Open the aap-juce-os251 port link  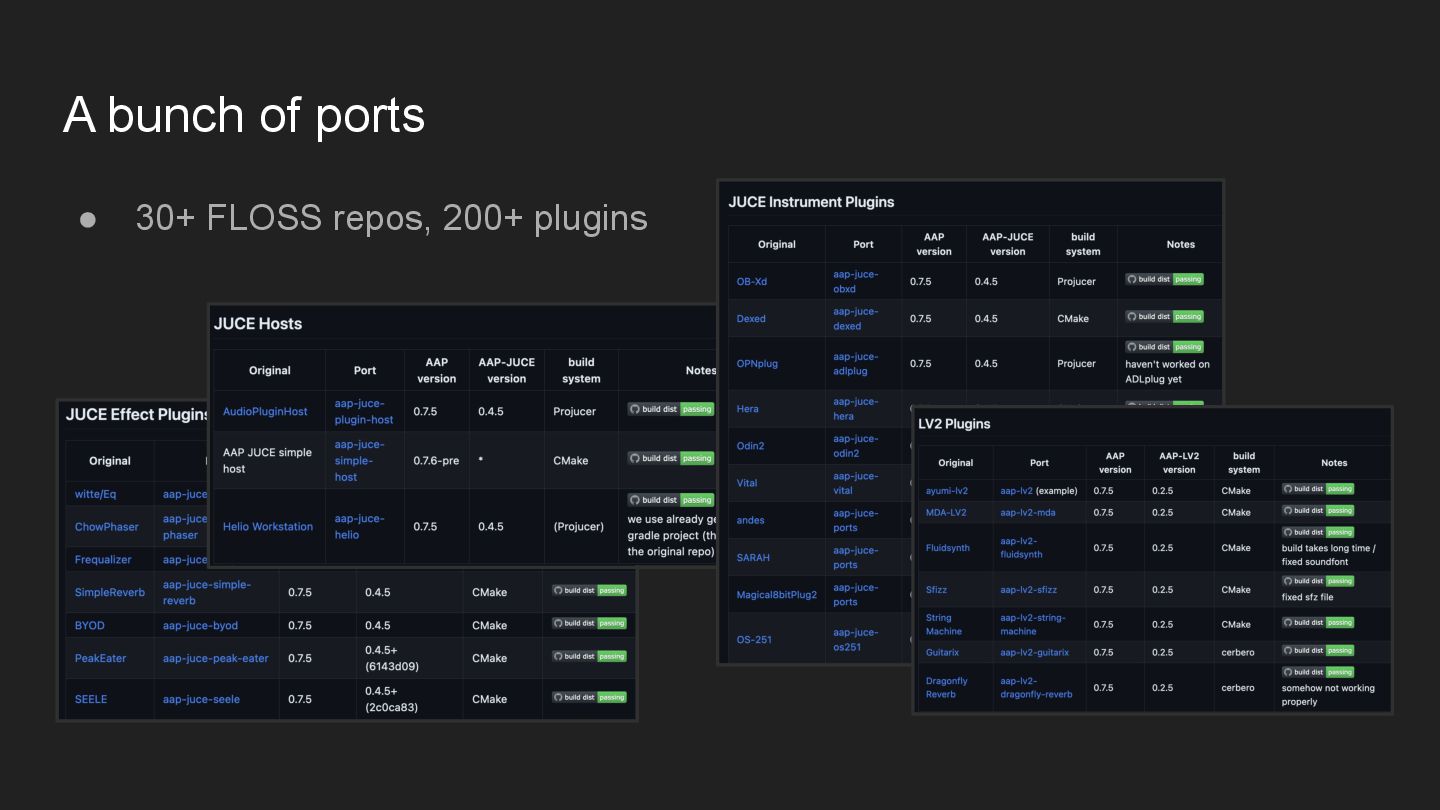pos(856,639)
